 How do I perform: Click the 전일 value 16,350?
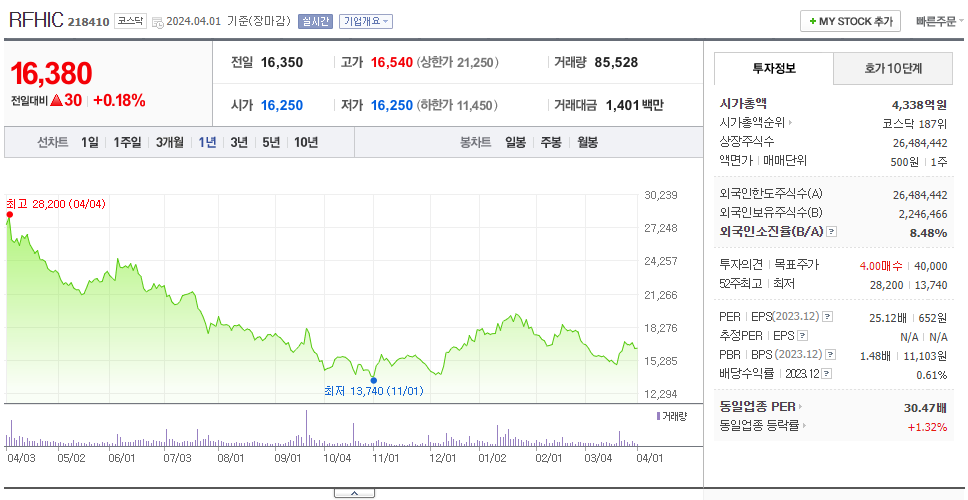coord(282,62)
